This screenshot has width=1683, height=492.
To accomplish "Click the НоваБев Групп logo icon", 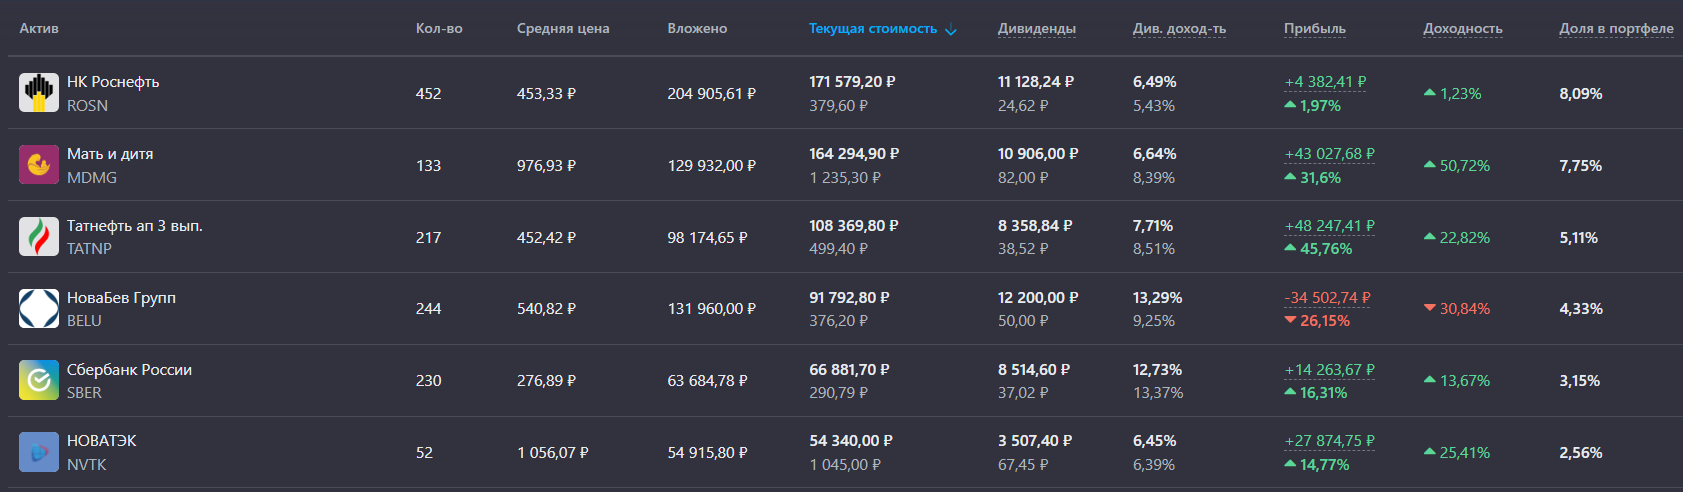I will tap(39, 308).
